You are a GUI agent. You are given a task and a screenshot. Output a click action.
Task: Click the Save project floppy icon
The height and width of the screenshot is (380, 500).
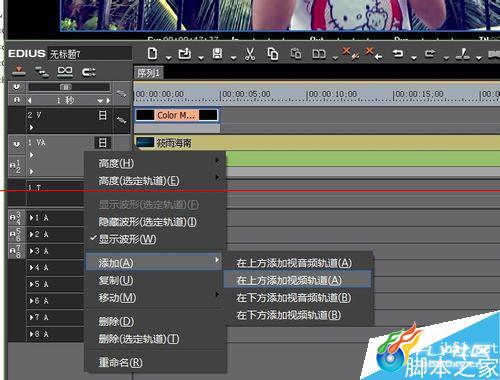(x=217, y=54)
